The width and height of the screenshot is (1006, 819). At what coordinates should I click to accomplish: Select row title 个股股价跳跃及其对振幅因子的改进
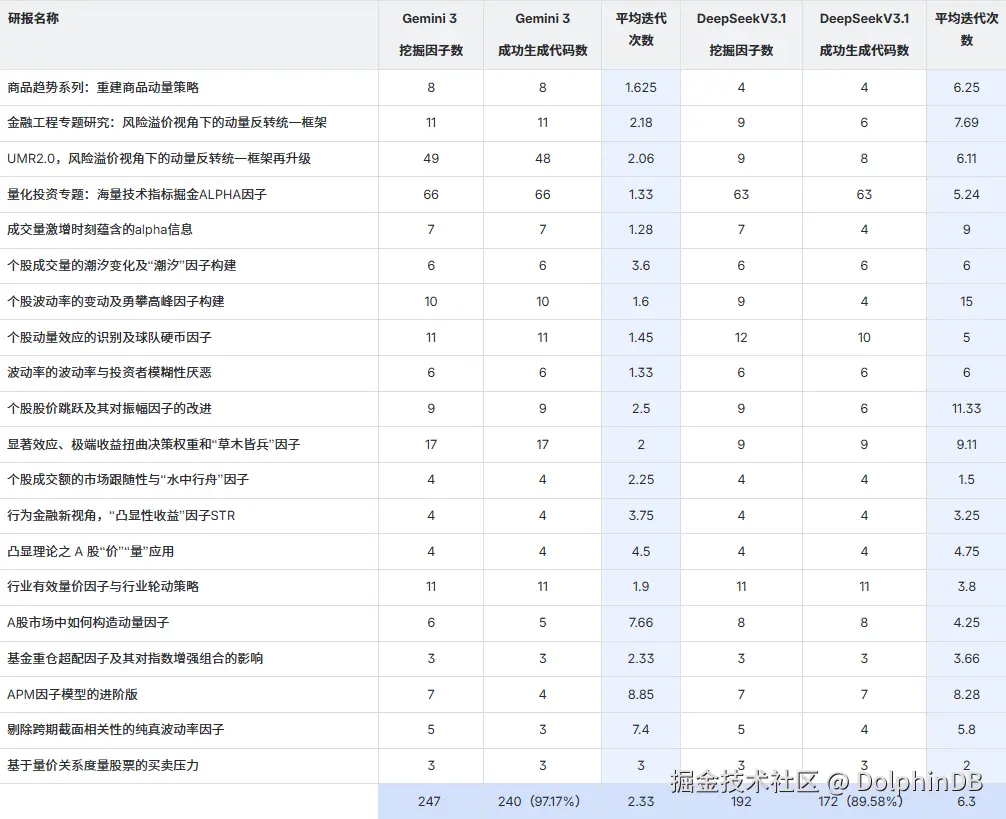pyautogui.click(x=109, y=409)
